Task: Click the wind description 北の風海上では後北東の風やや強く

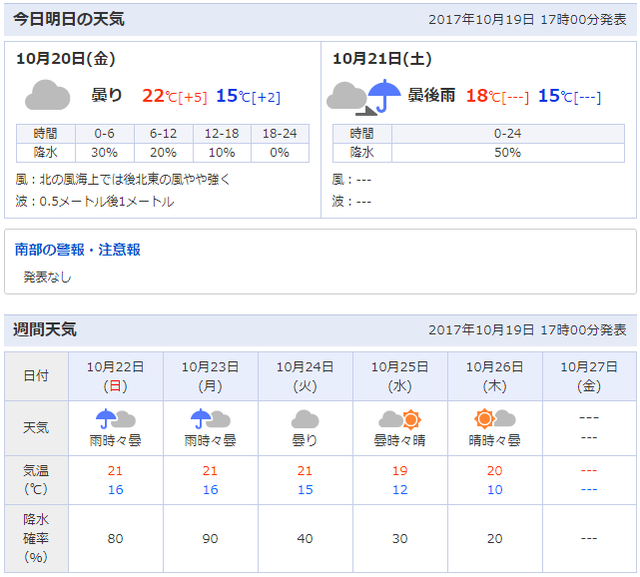Action: point(135,179)
